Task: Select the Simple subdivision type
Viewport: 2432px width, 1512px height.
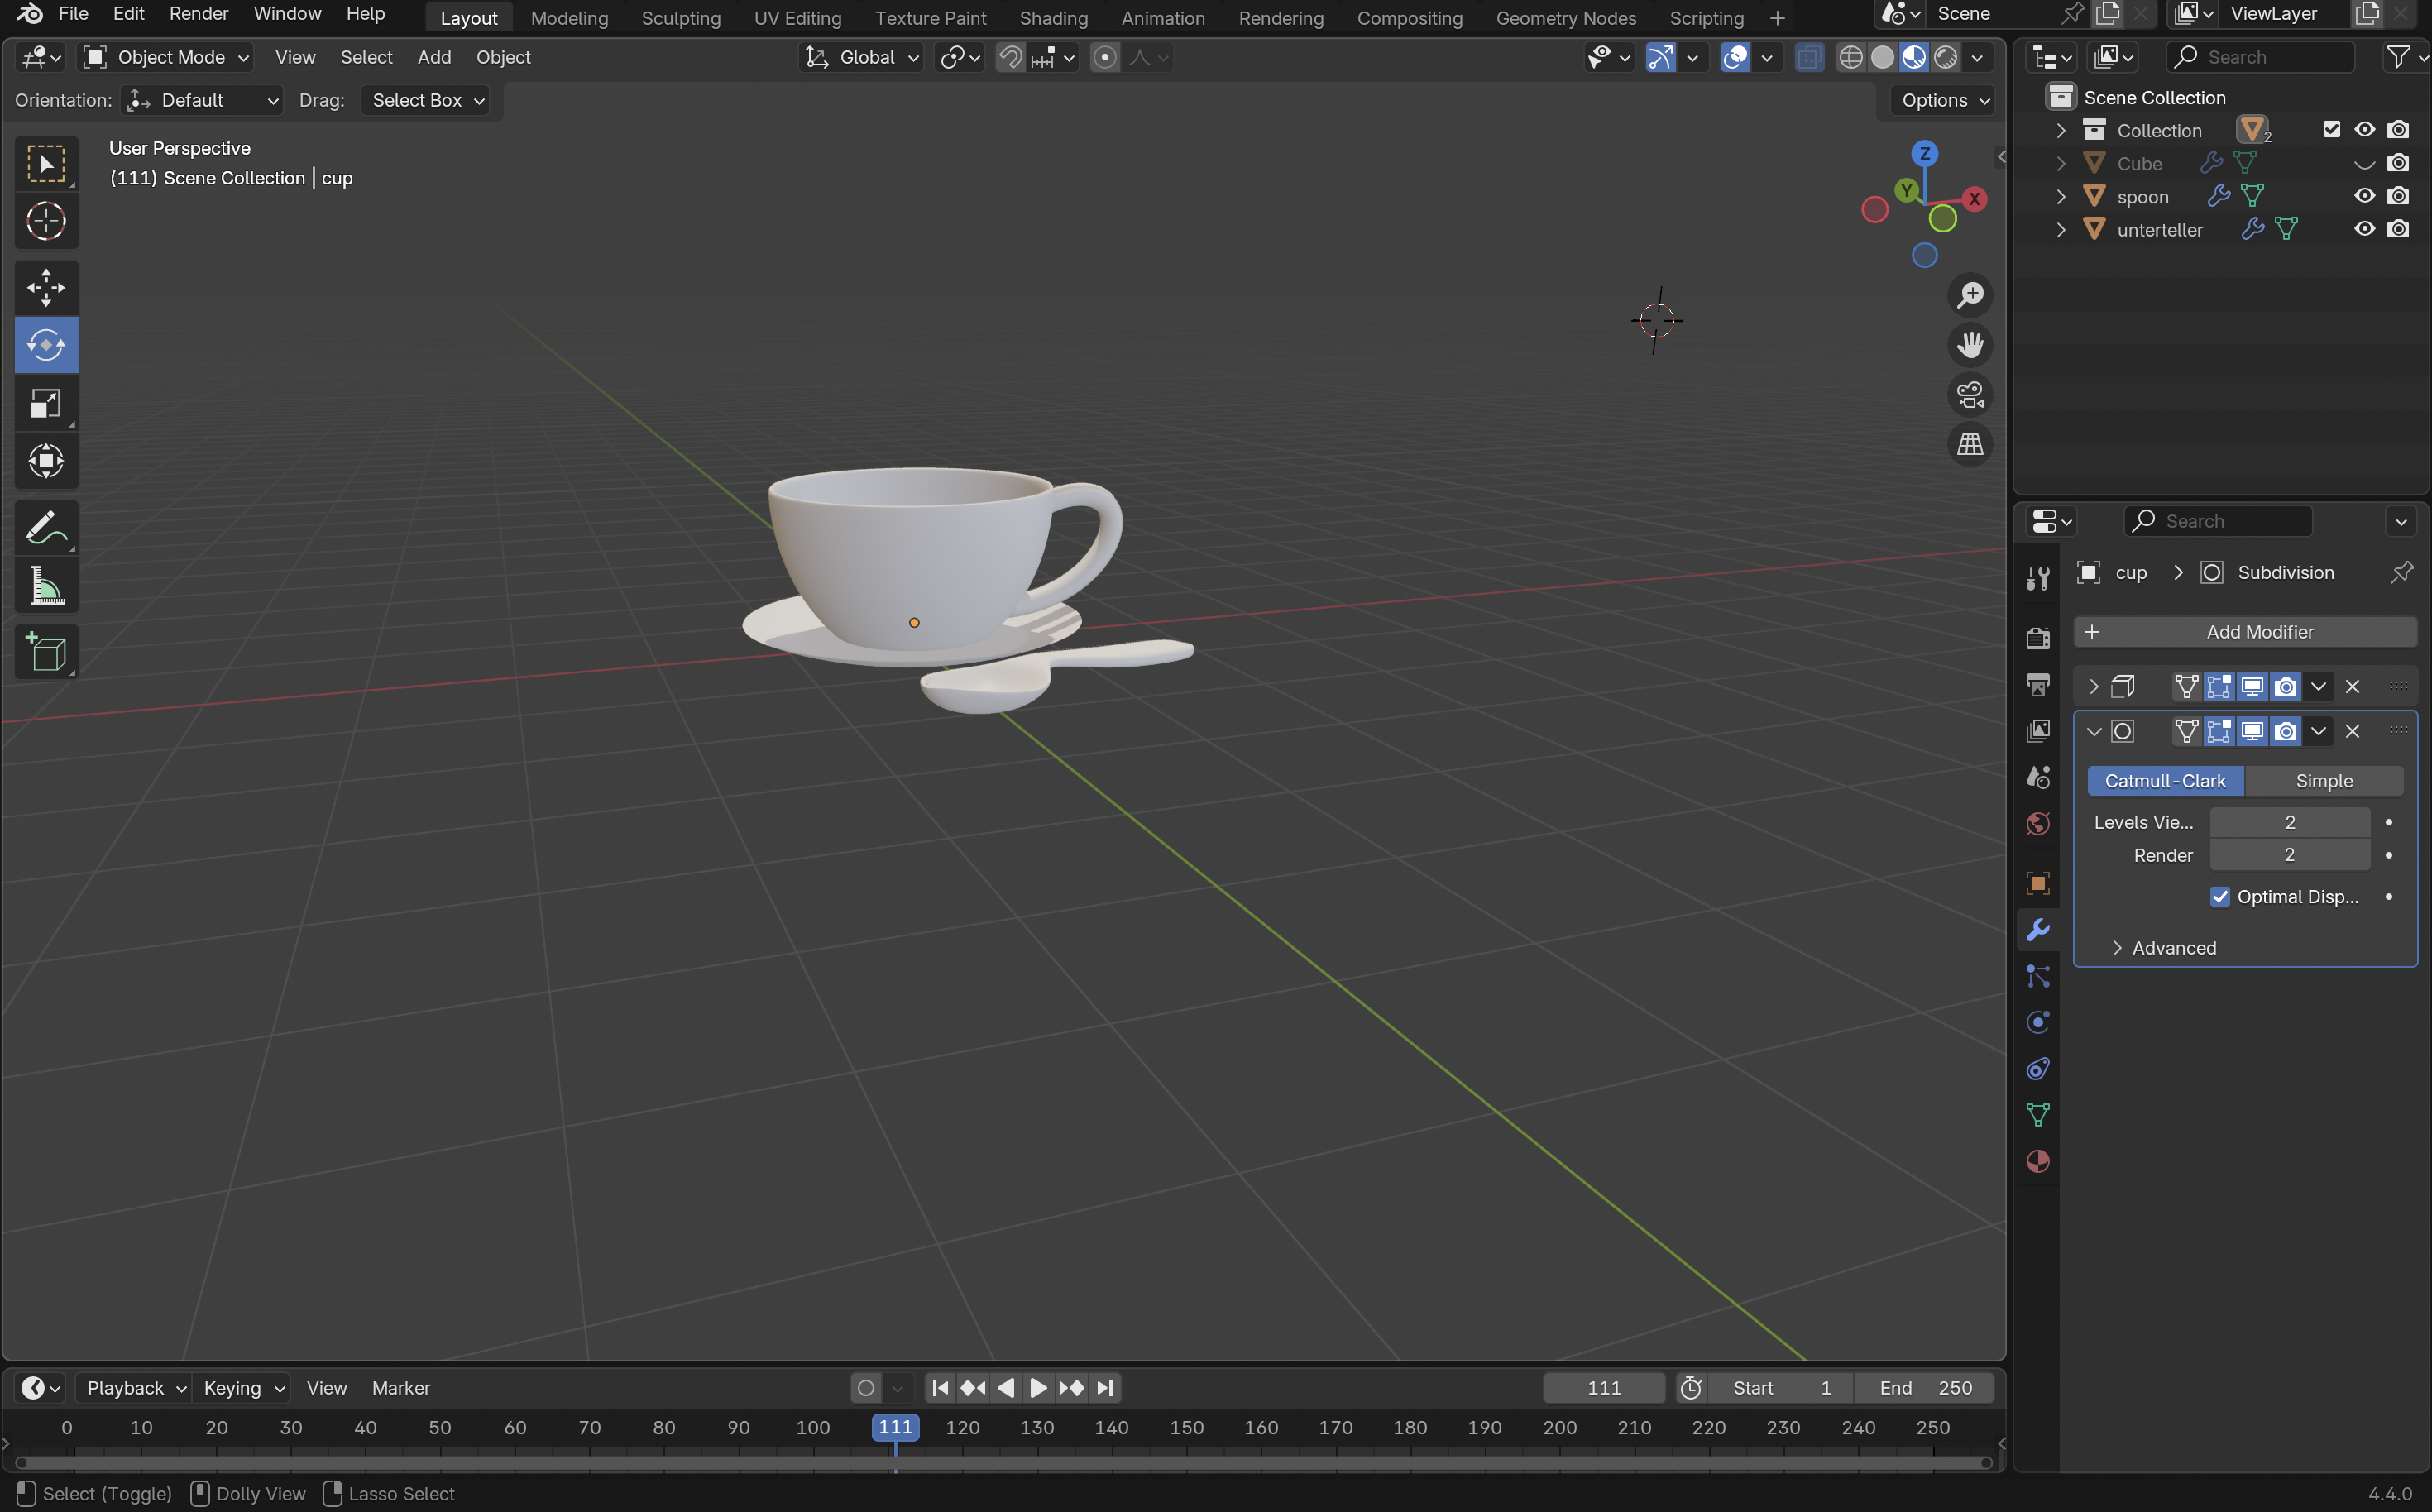Action: click(x=2323, y=781)
